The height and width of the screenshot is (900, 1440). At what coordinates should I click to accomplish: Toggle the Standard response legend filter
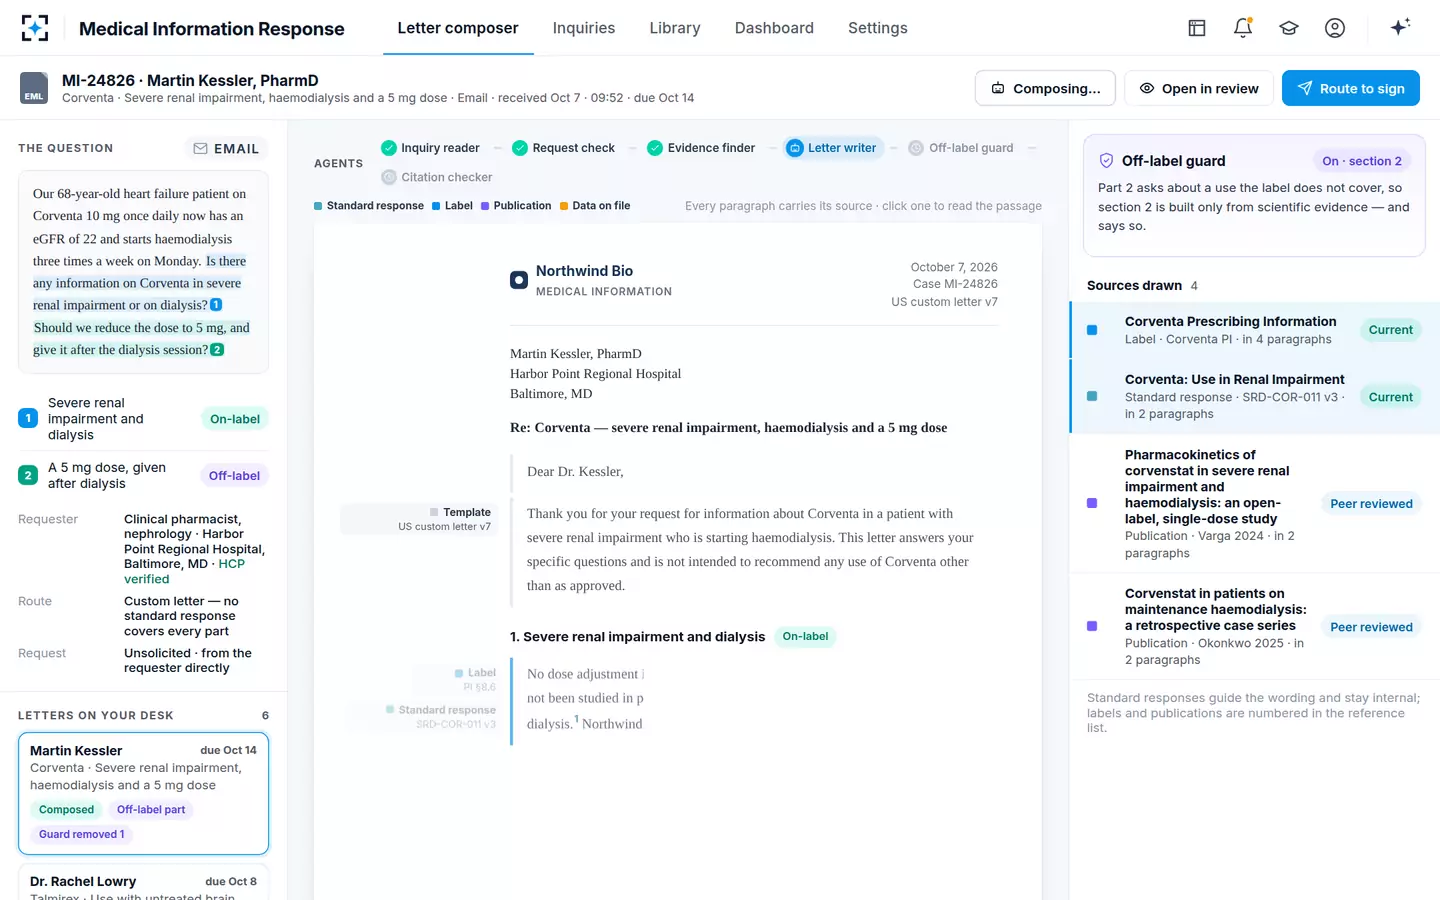369,206
